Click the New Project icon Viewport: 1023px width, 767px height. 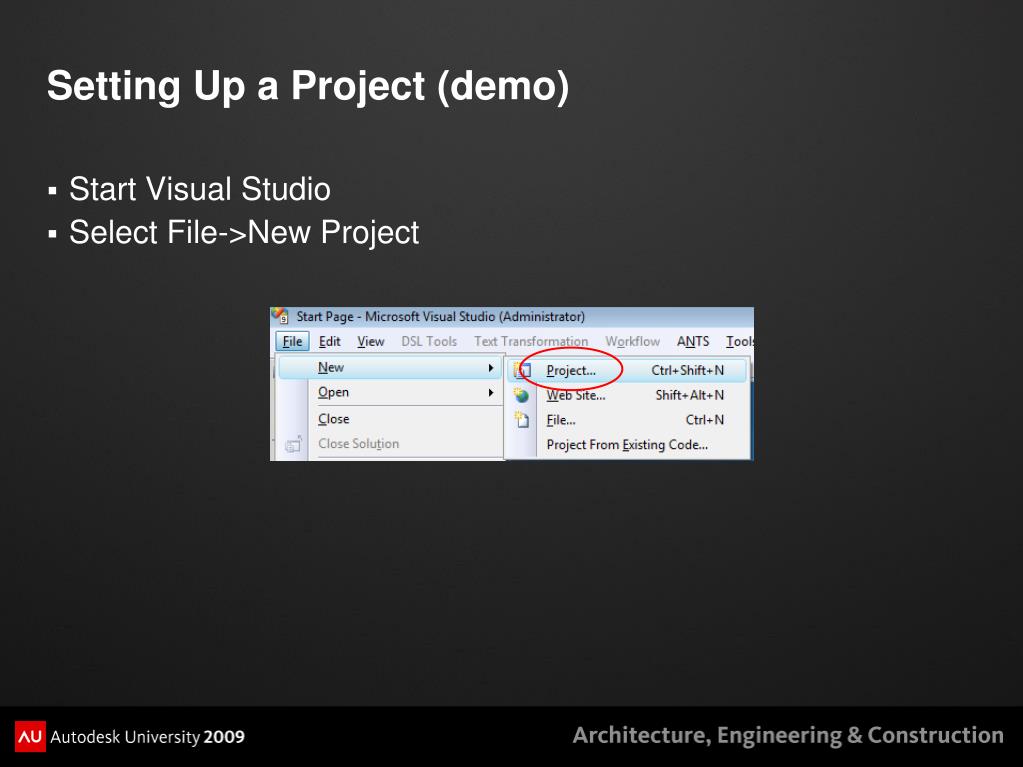[x=521, y=370]
